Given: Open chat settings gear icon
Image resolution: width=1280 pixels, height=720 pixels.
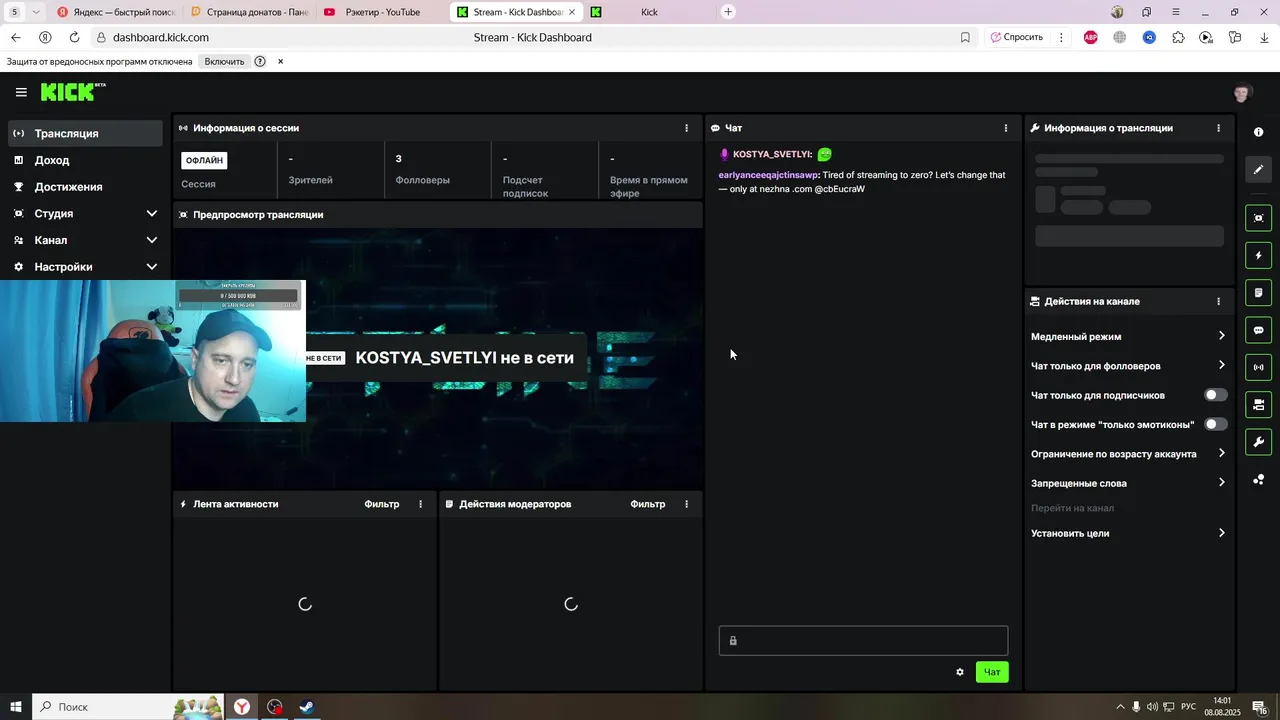Looking at the screenshot, I should coord(960,672).
